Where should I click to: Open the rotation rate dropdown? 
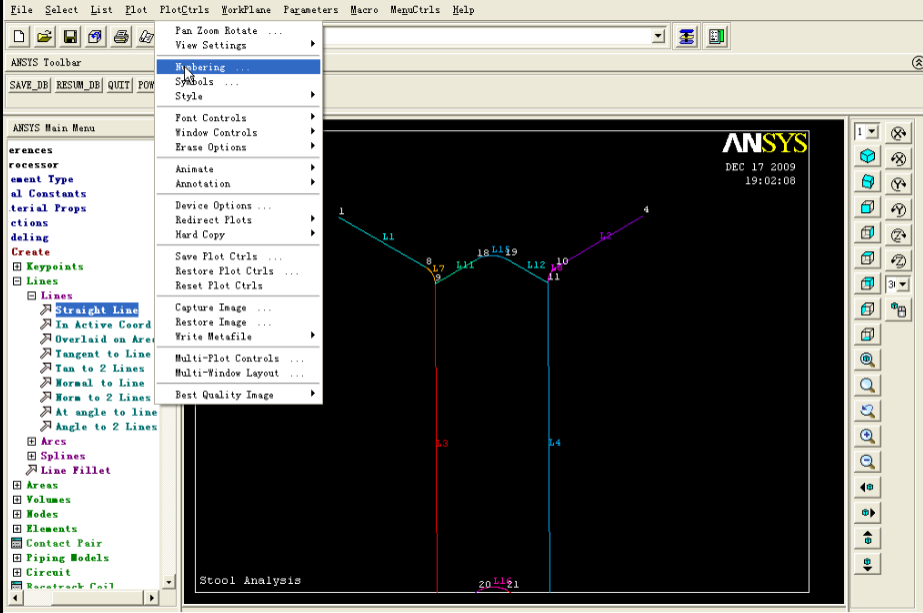pyautogui.click(x=903, y=285)
